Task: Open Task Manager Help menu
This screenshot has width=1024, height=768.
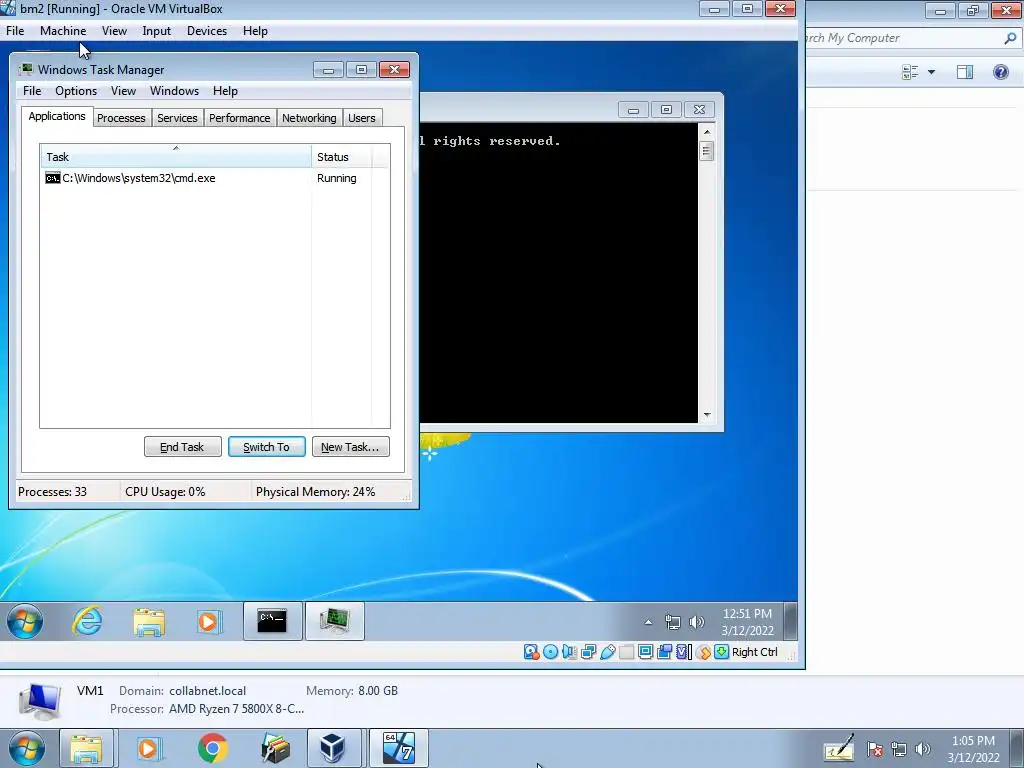Action: [x=225, y=91]
